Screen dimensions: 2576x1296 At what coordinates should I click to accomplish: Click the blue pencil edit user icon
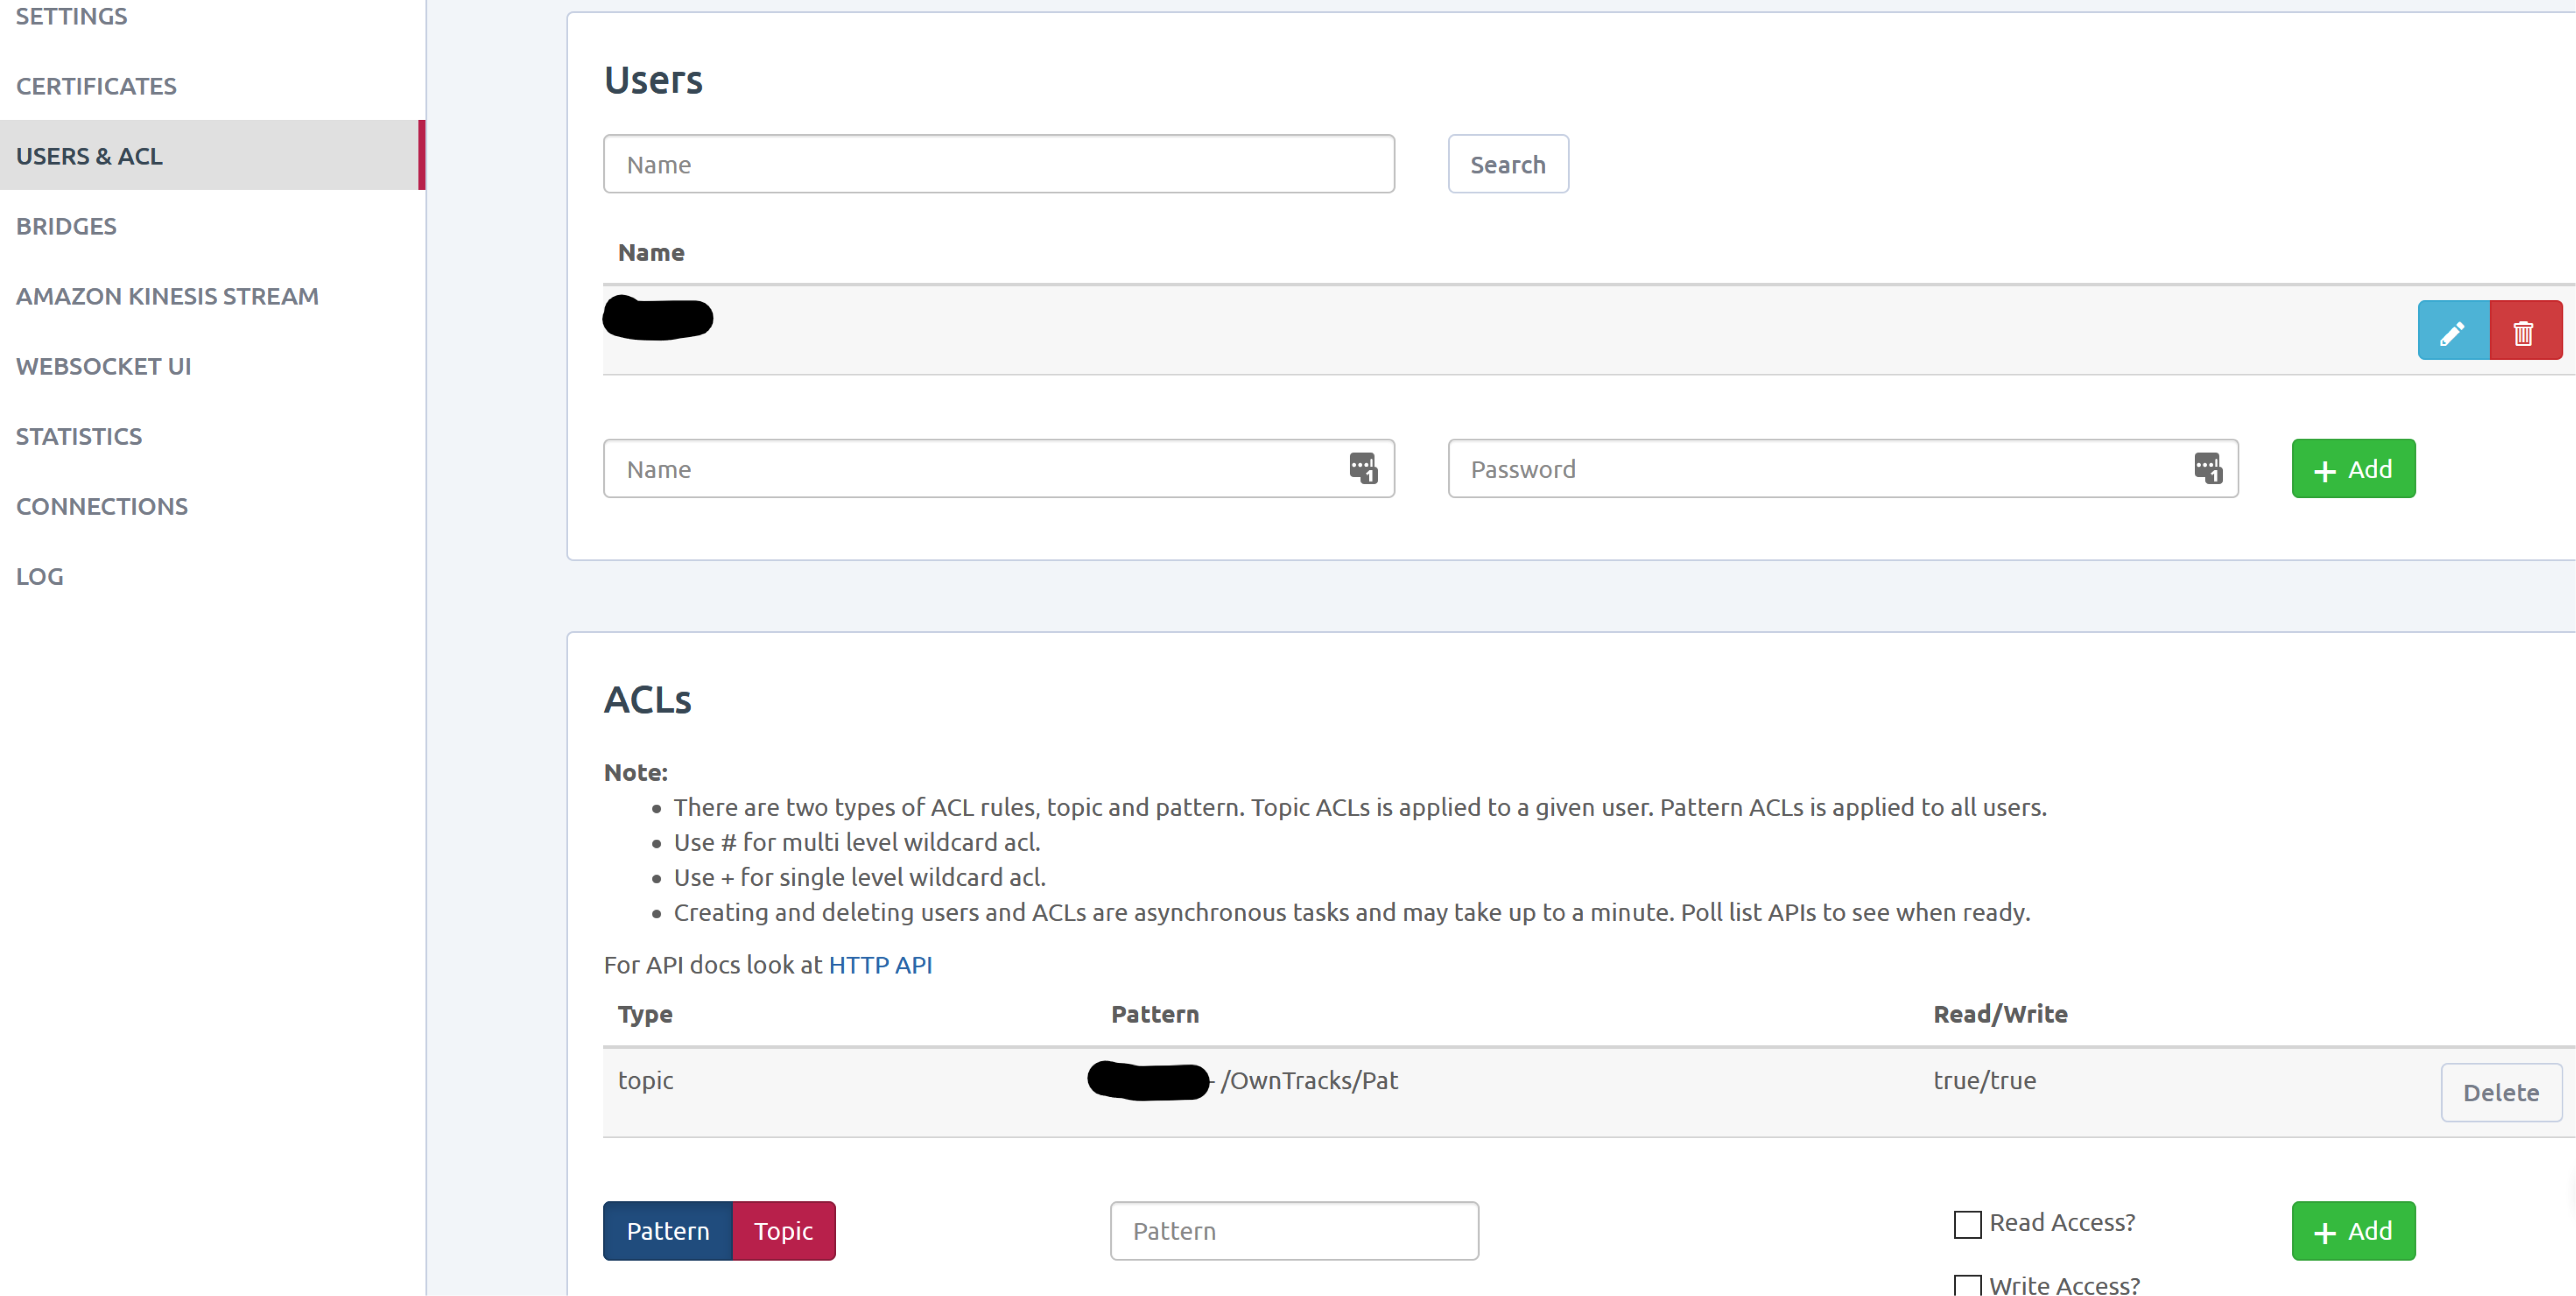point(2453,331)
